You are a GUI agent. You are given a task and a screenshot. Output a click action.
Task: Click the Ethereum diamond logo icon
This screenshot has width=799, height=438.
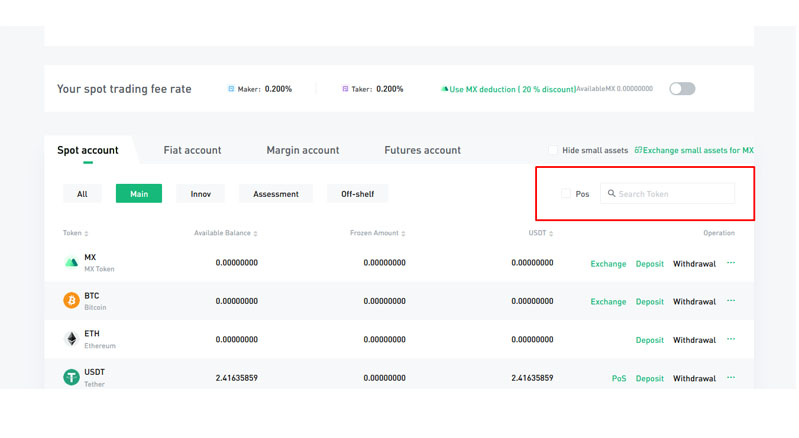point(71,339)
